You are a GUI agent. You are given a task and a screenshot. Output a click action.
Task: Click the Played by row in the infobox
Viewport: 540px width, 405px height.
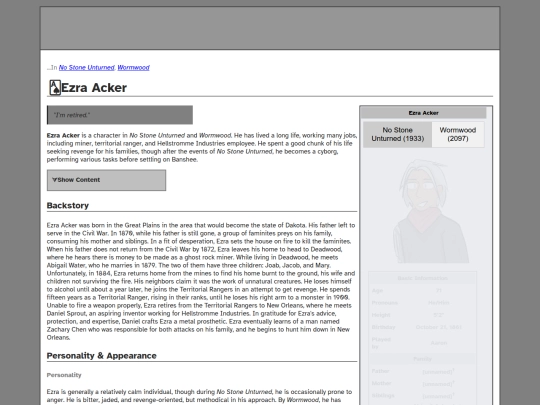pyautogui.click(x=423, y=343)
